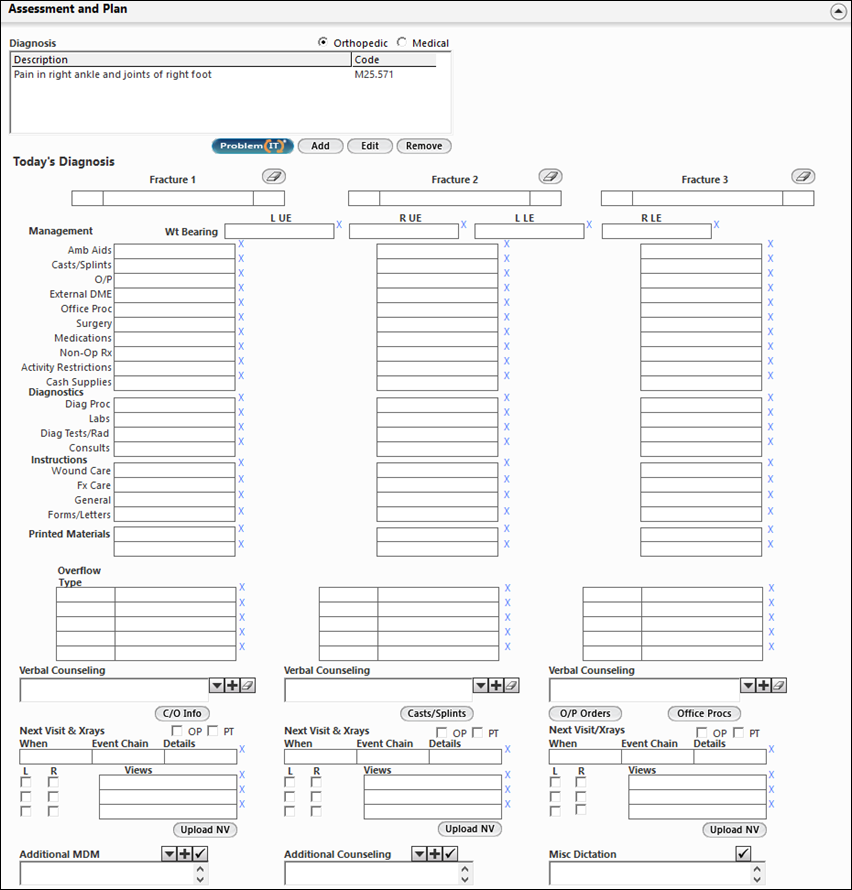Check PT box in first Next Visit
The width and height of the screenshot is (852, 890).
(213, 731)
